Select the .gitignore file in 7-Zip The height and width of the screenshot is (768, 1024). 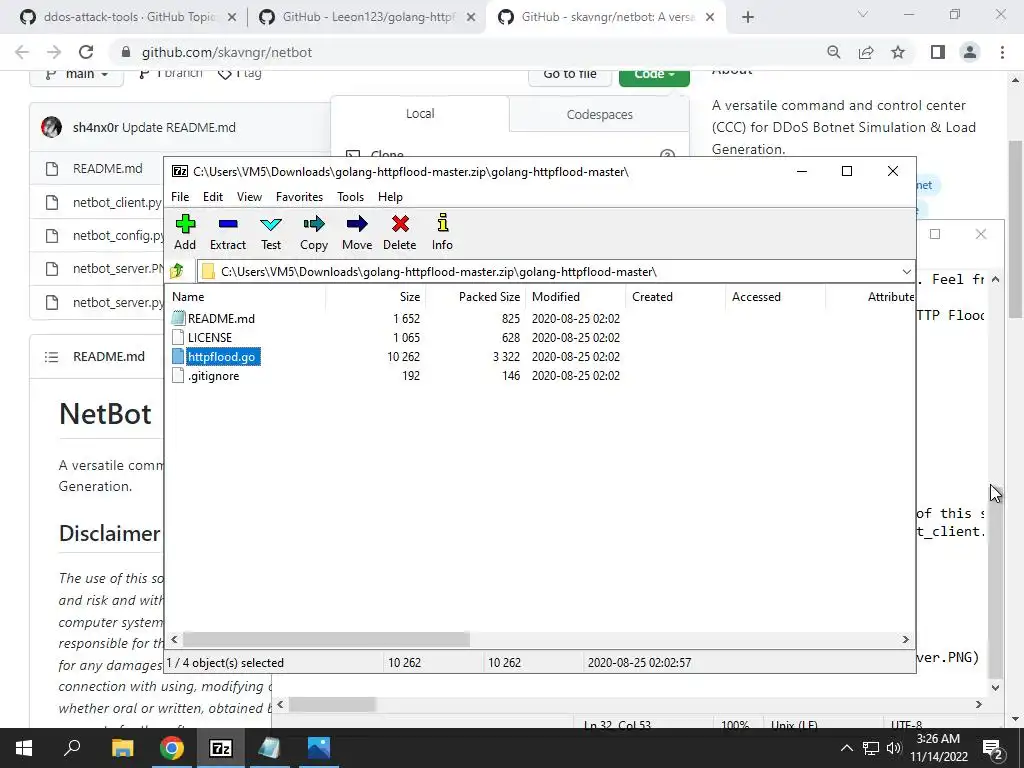pyautogui.click(x=214, y=376)
